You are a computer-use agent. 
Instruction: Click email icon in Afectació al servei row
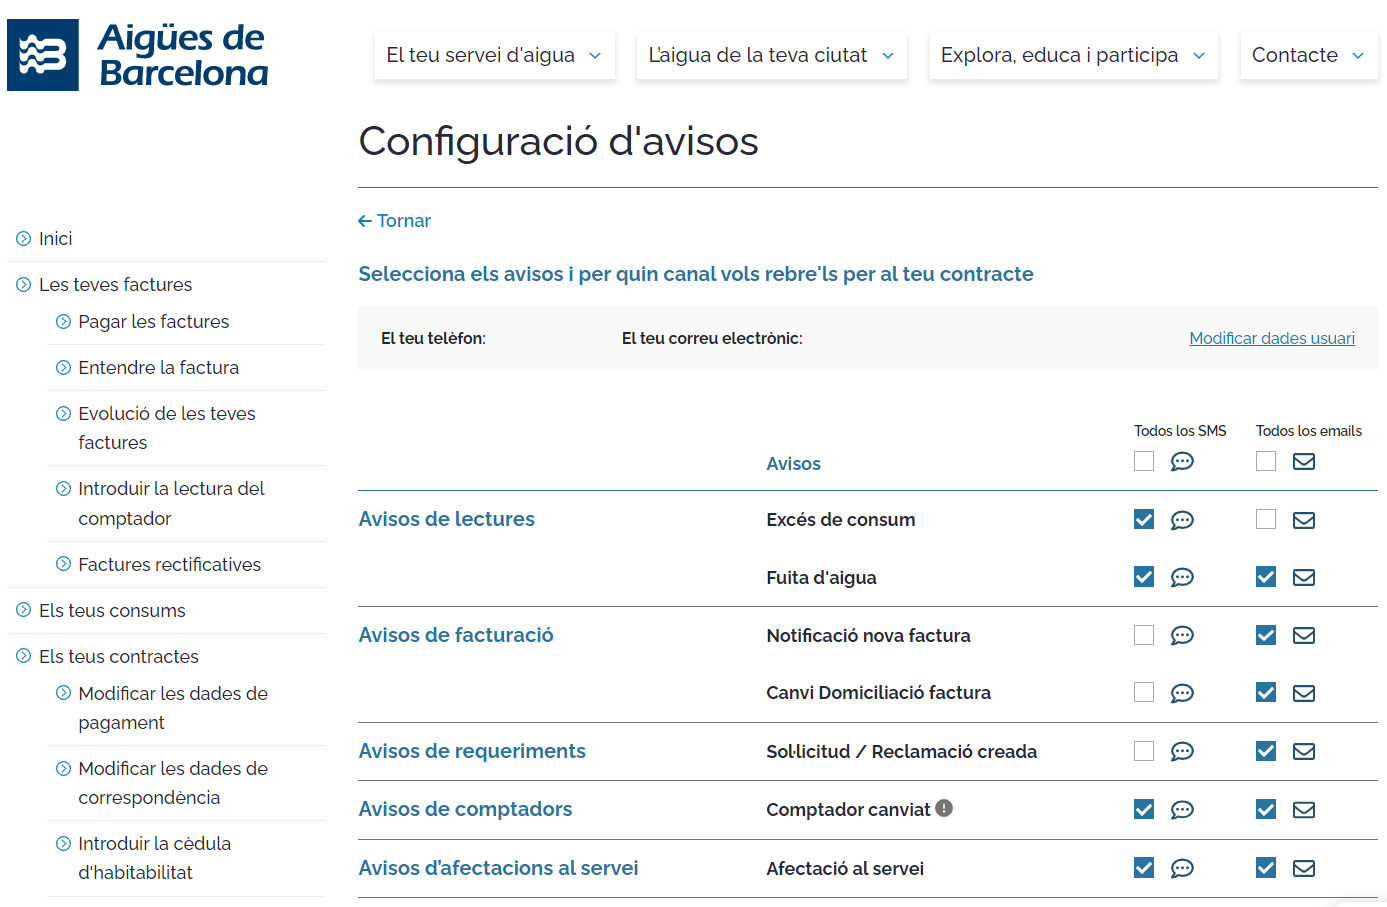pos(1304,868)
